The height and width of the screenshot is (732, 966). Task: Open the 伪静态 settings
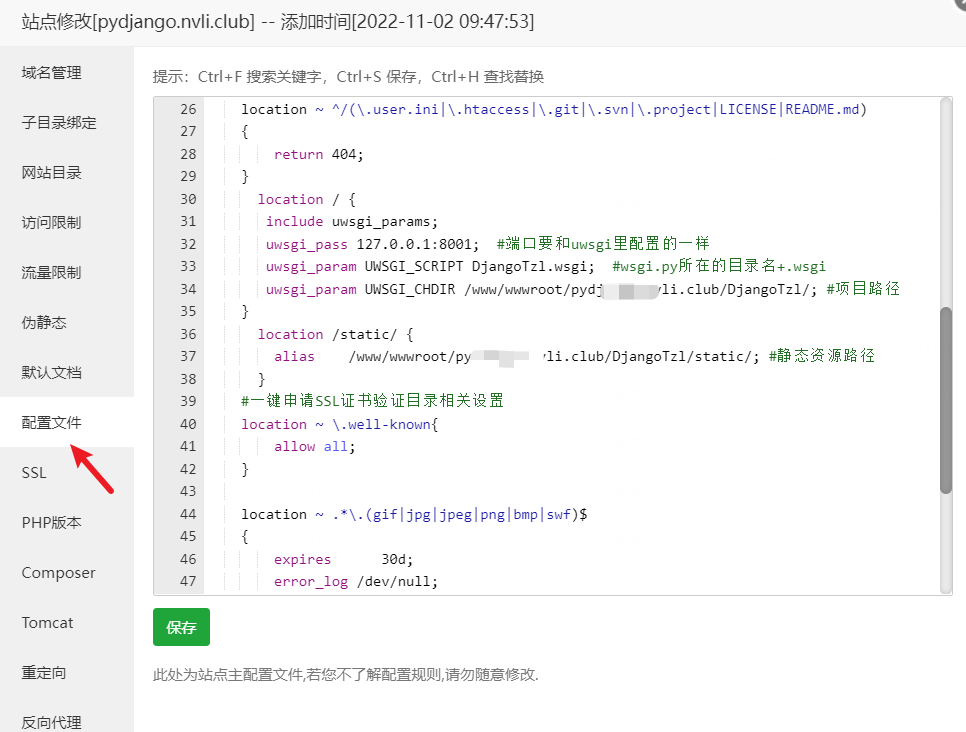click(45, 323)
